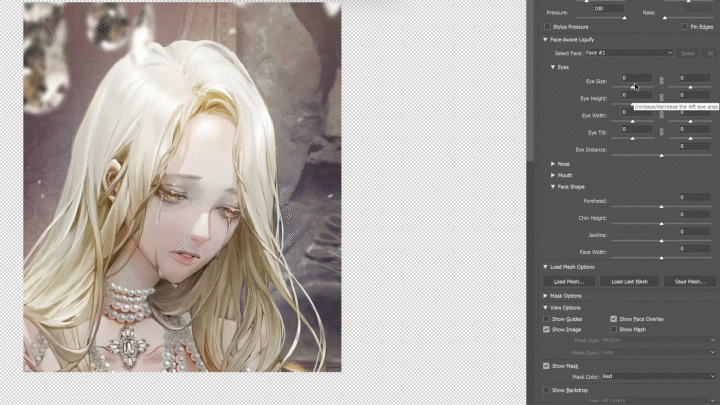
Task: Click the left Eye Tilt value field
Action: click(x=636, y=129)
